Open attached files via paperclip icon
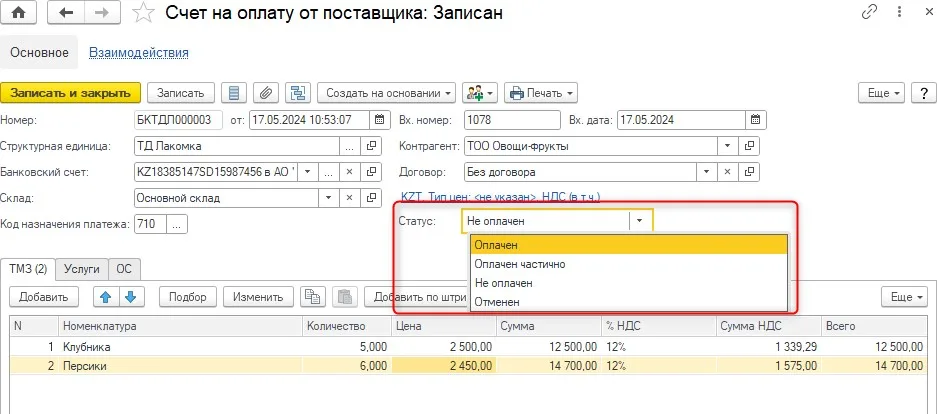 click(266, 93)
